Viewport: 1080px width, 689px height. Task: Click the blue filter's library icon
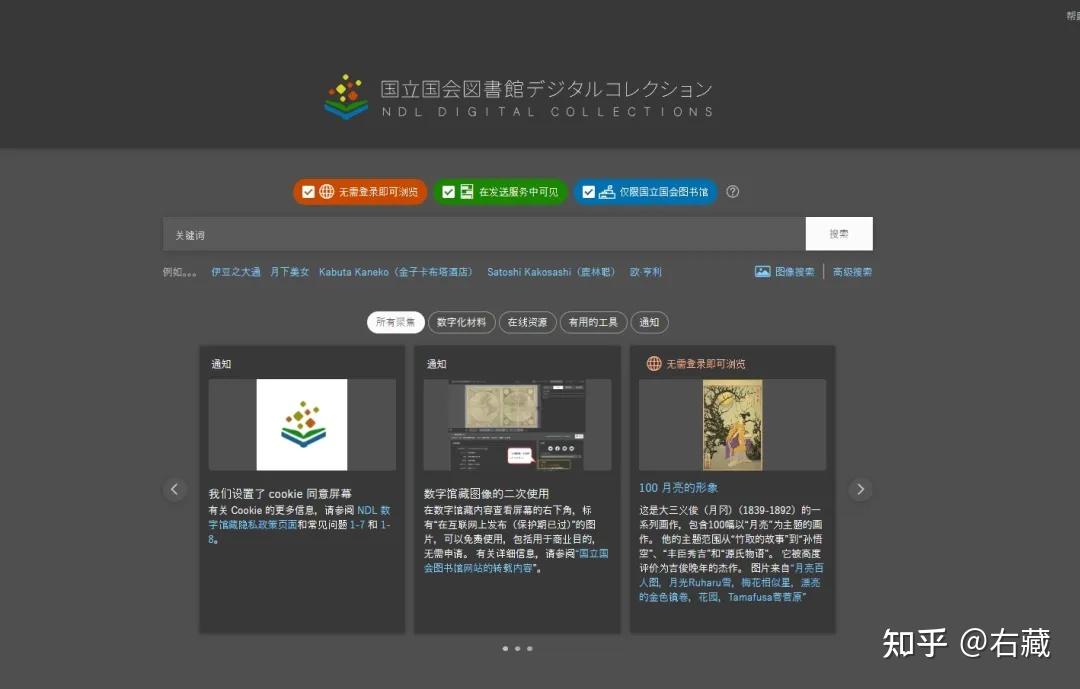click(607, 192)
